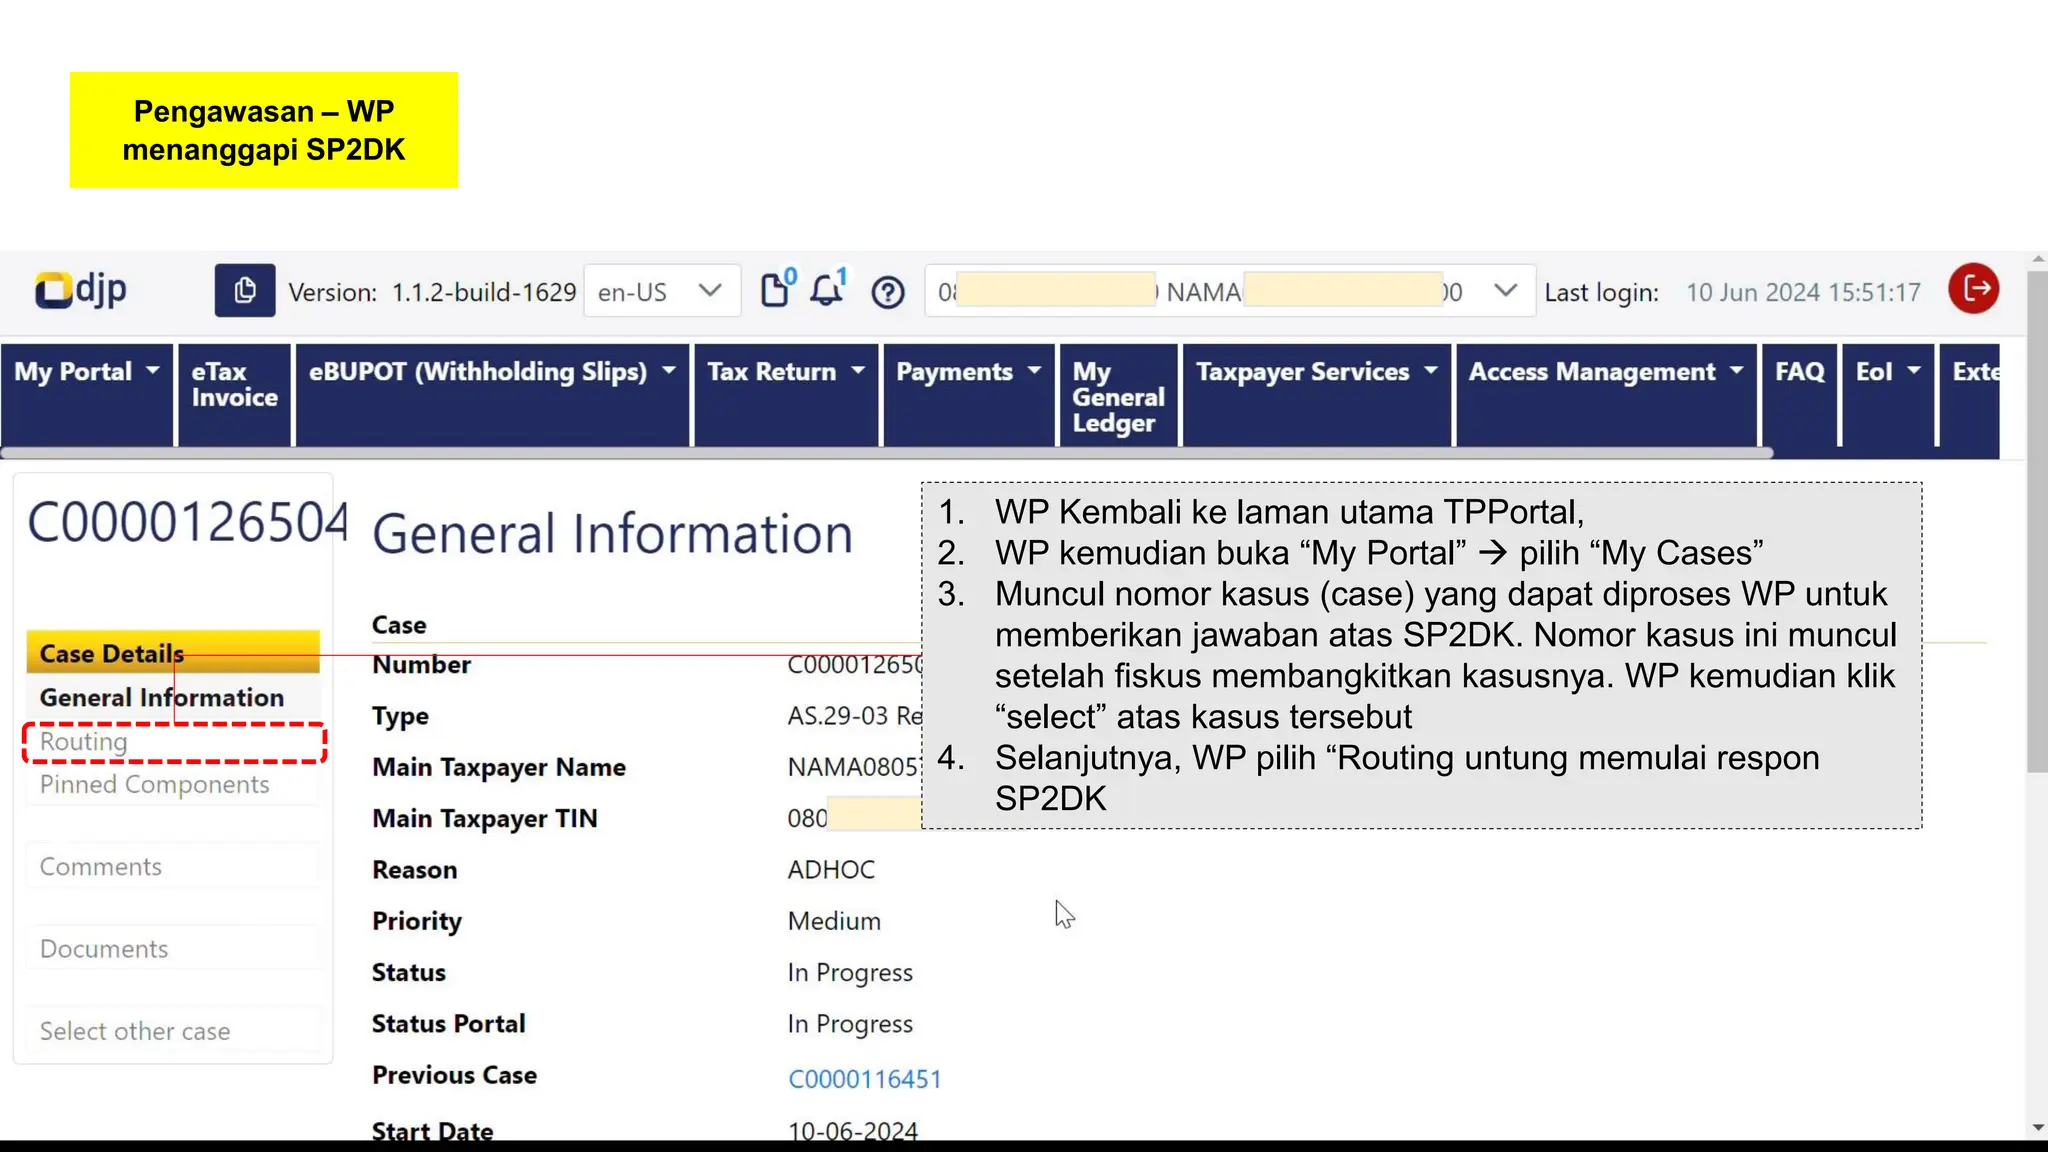Viewport: 2048px width, 1152px height.
Task: Click Select other case
Action: tap(135, 1031)
